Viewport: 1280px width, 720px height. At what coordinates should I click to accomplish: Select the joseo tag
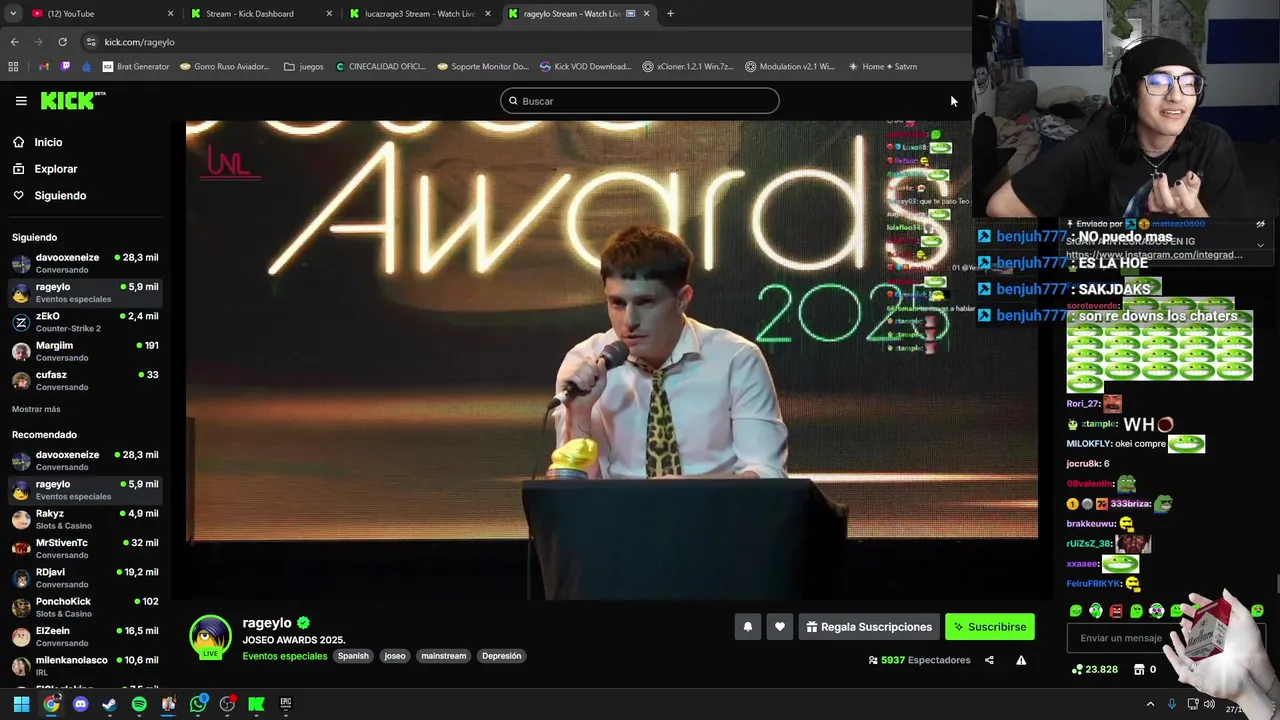click(395, 656)
